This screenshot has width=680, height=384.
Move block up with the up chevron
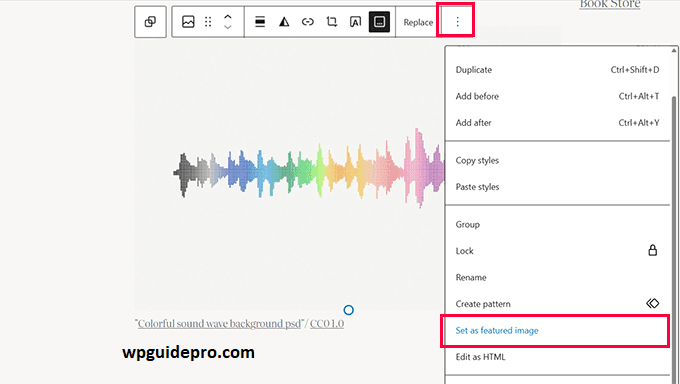click(x=228, y=16)
